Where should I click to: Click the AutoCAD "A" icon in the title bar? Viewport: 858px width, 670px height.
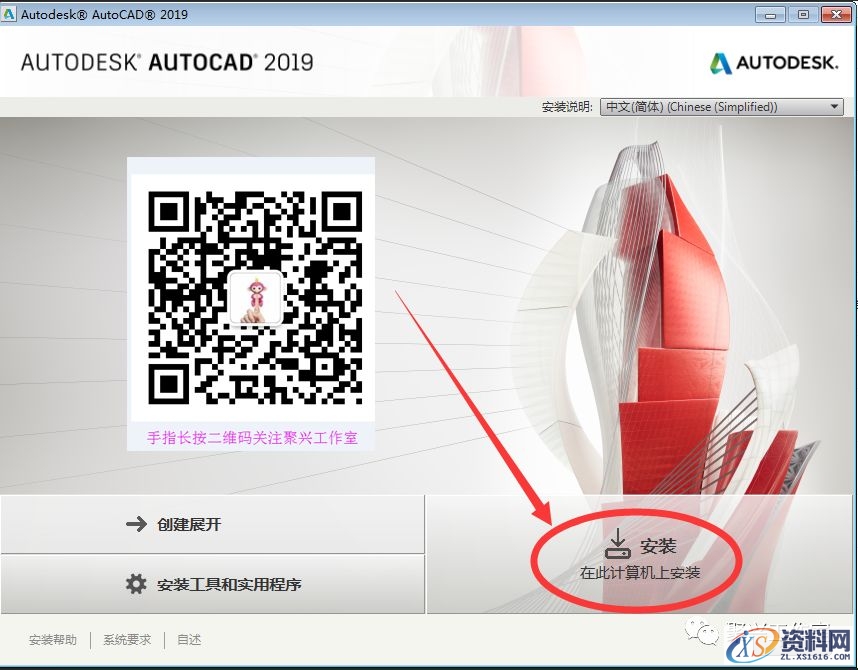click(10, 13)
